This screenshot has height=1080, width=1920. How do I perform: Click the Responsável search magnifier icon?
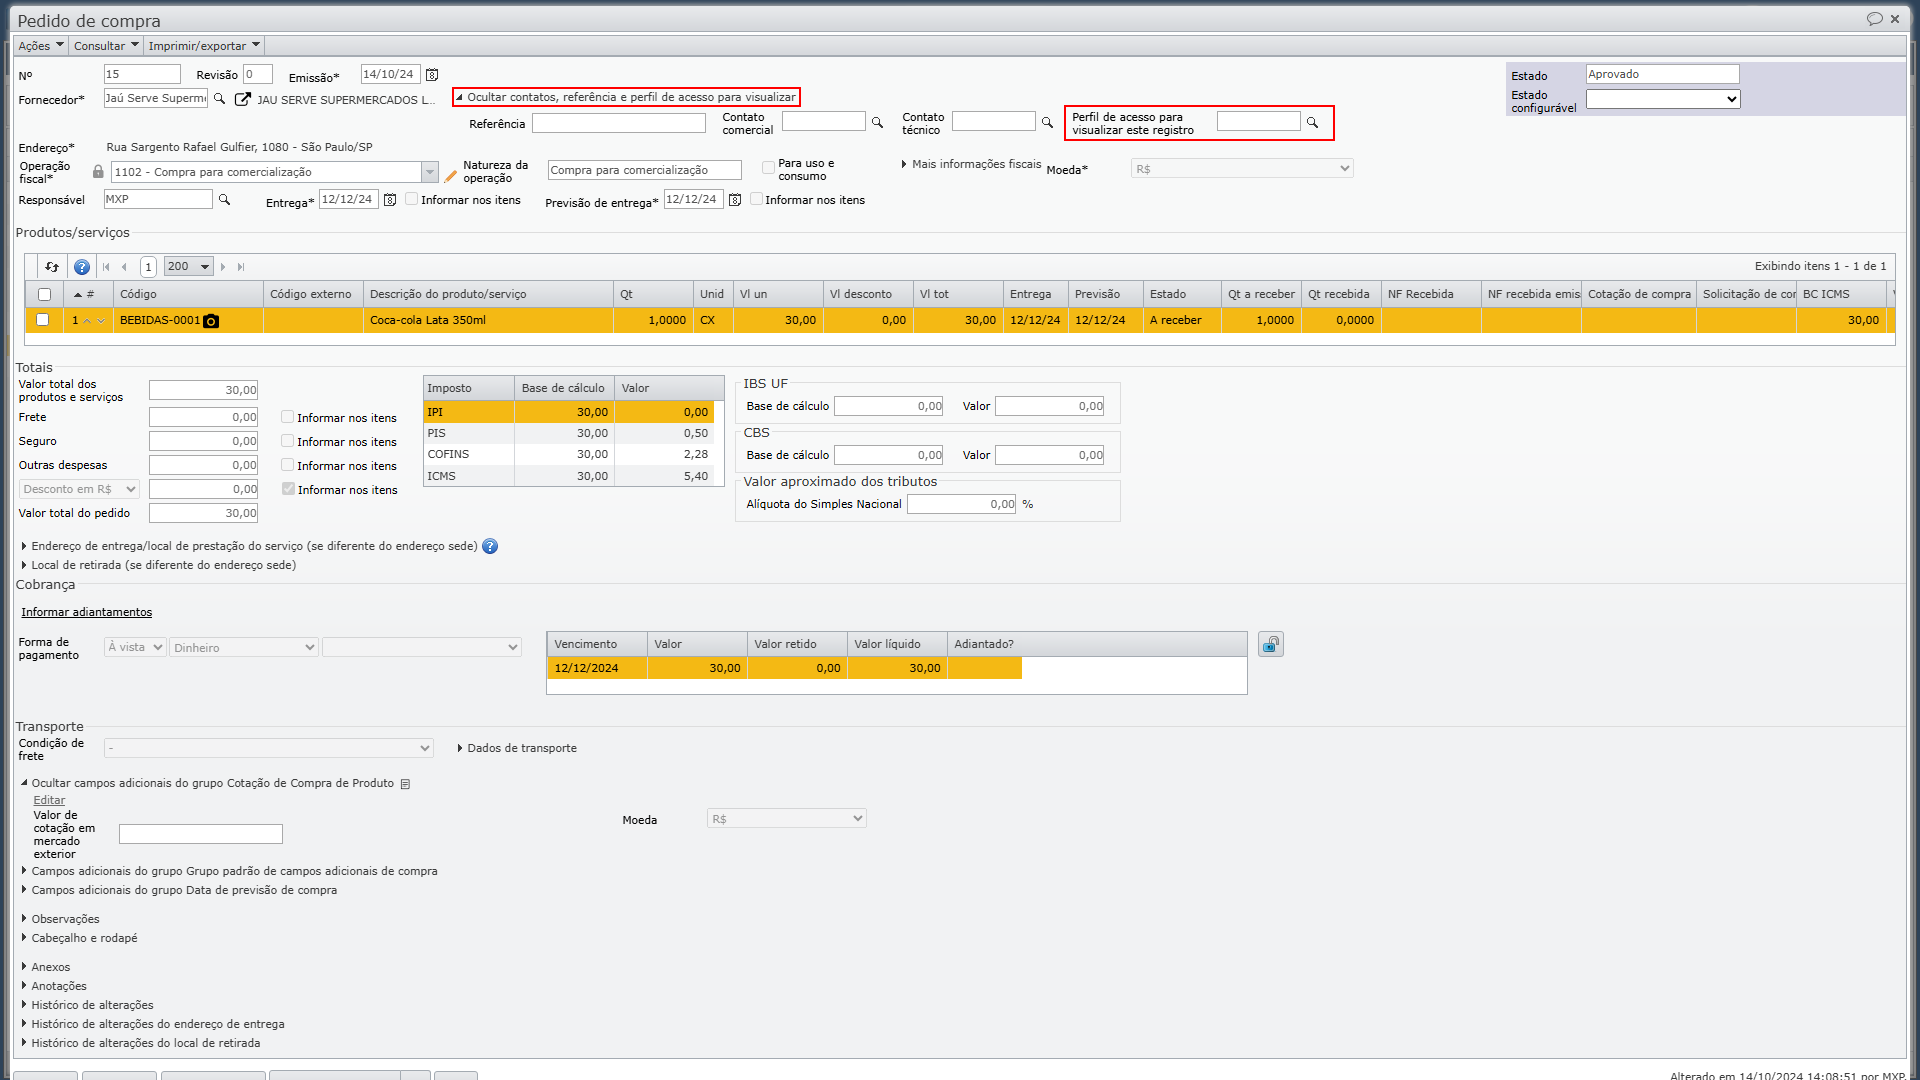point(225,200)
